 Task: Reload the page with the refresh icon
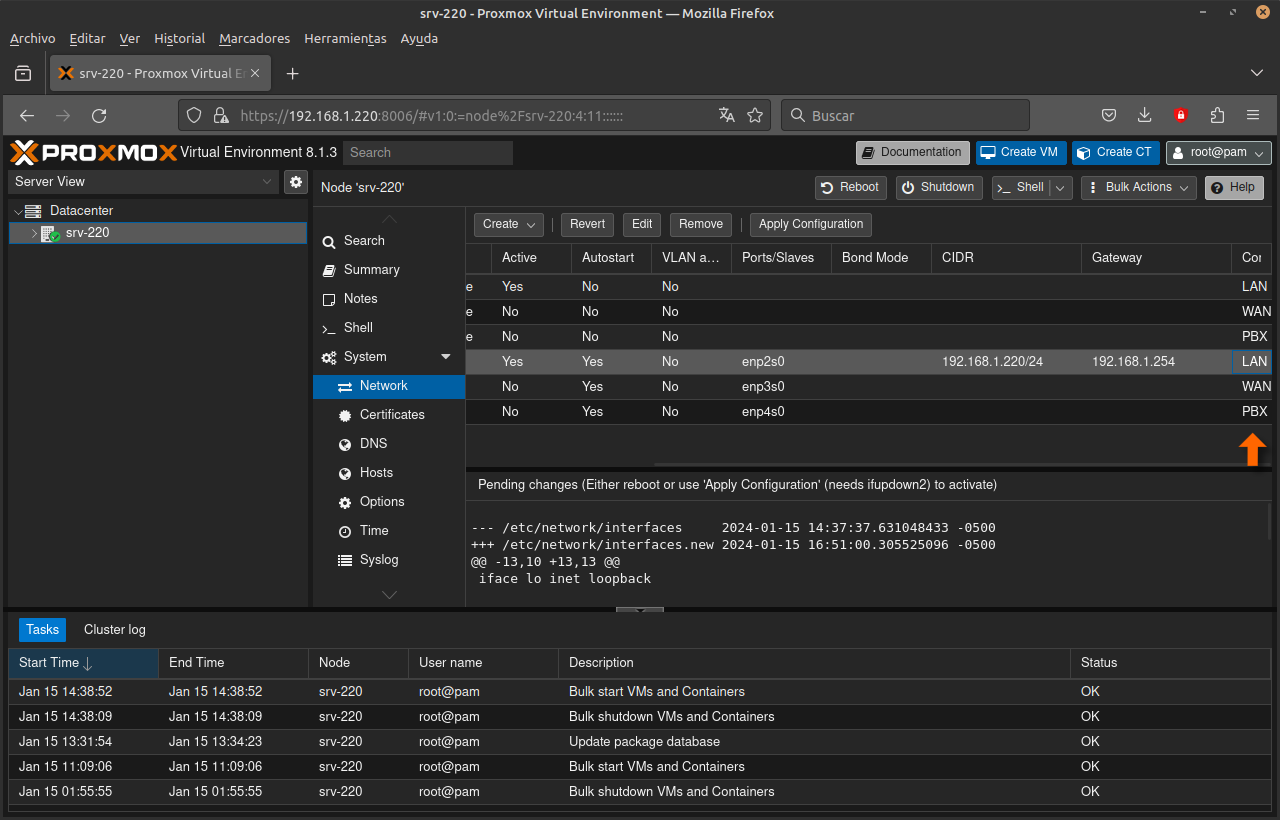[99, 116]
